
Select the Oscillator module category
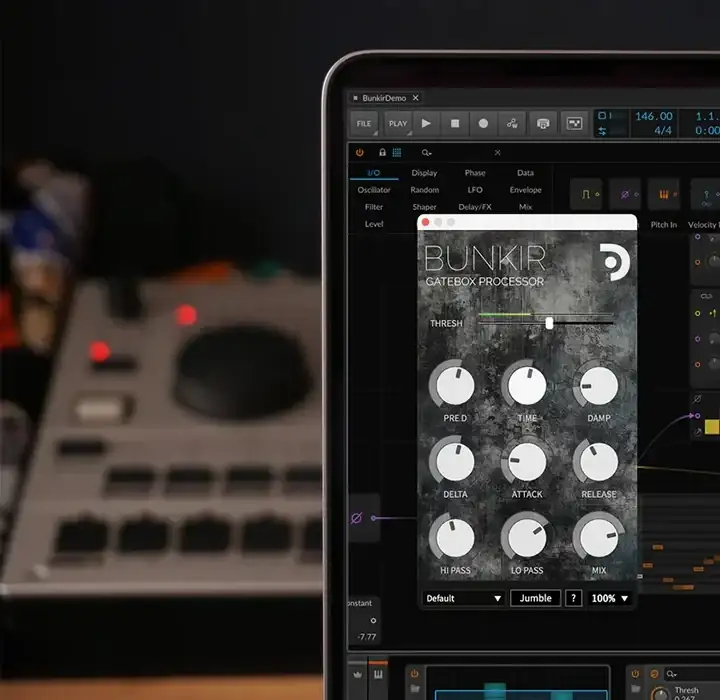tap(374, 190)
